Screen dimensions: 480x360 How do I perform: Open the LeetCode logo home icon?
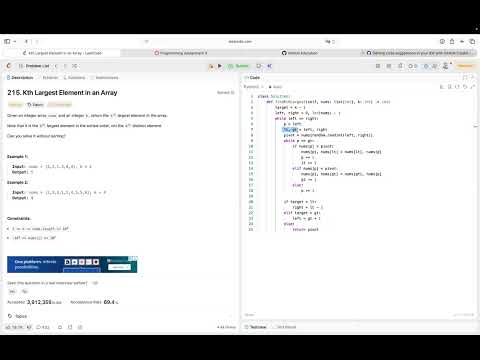tap(9, 66)
